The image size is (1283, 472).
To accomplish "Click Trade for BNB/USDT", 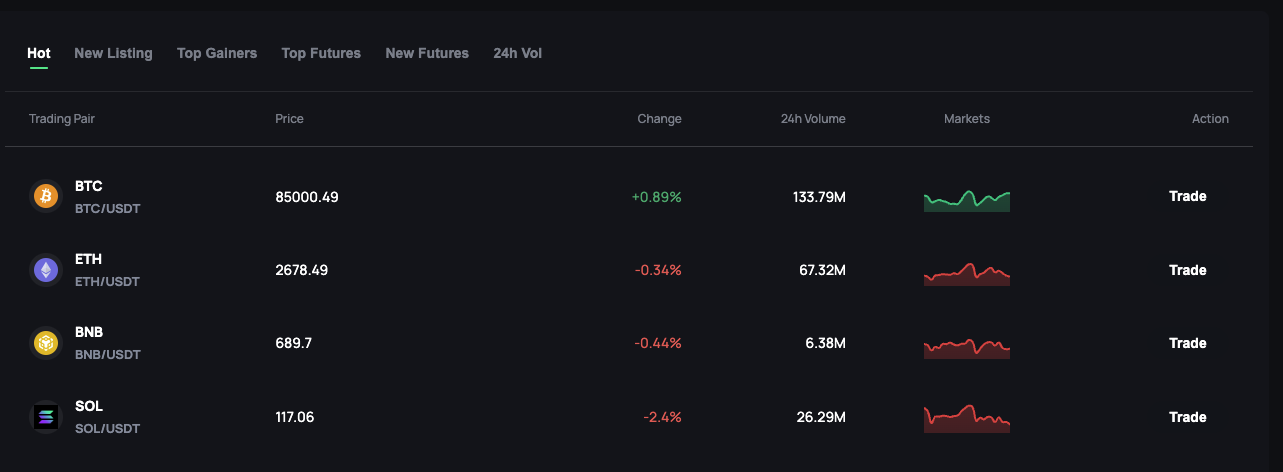I will [1188, 343].
